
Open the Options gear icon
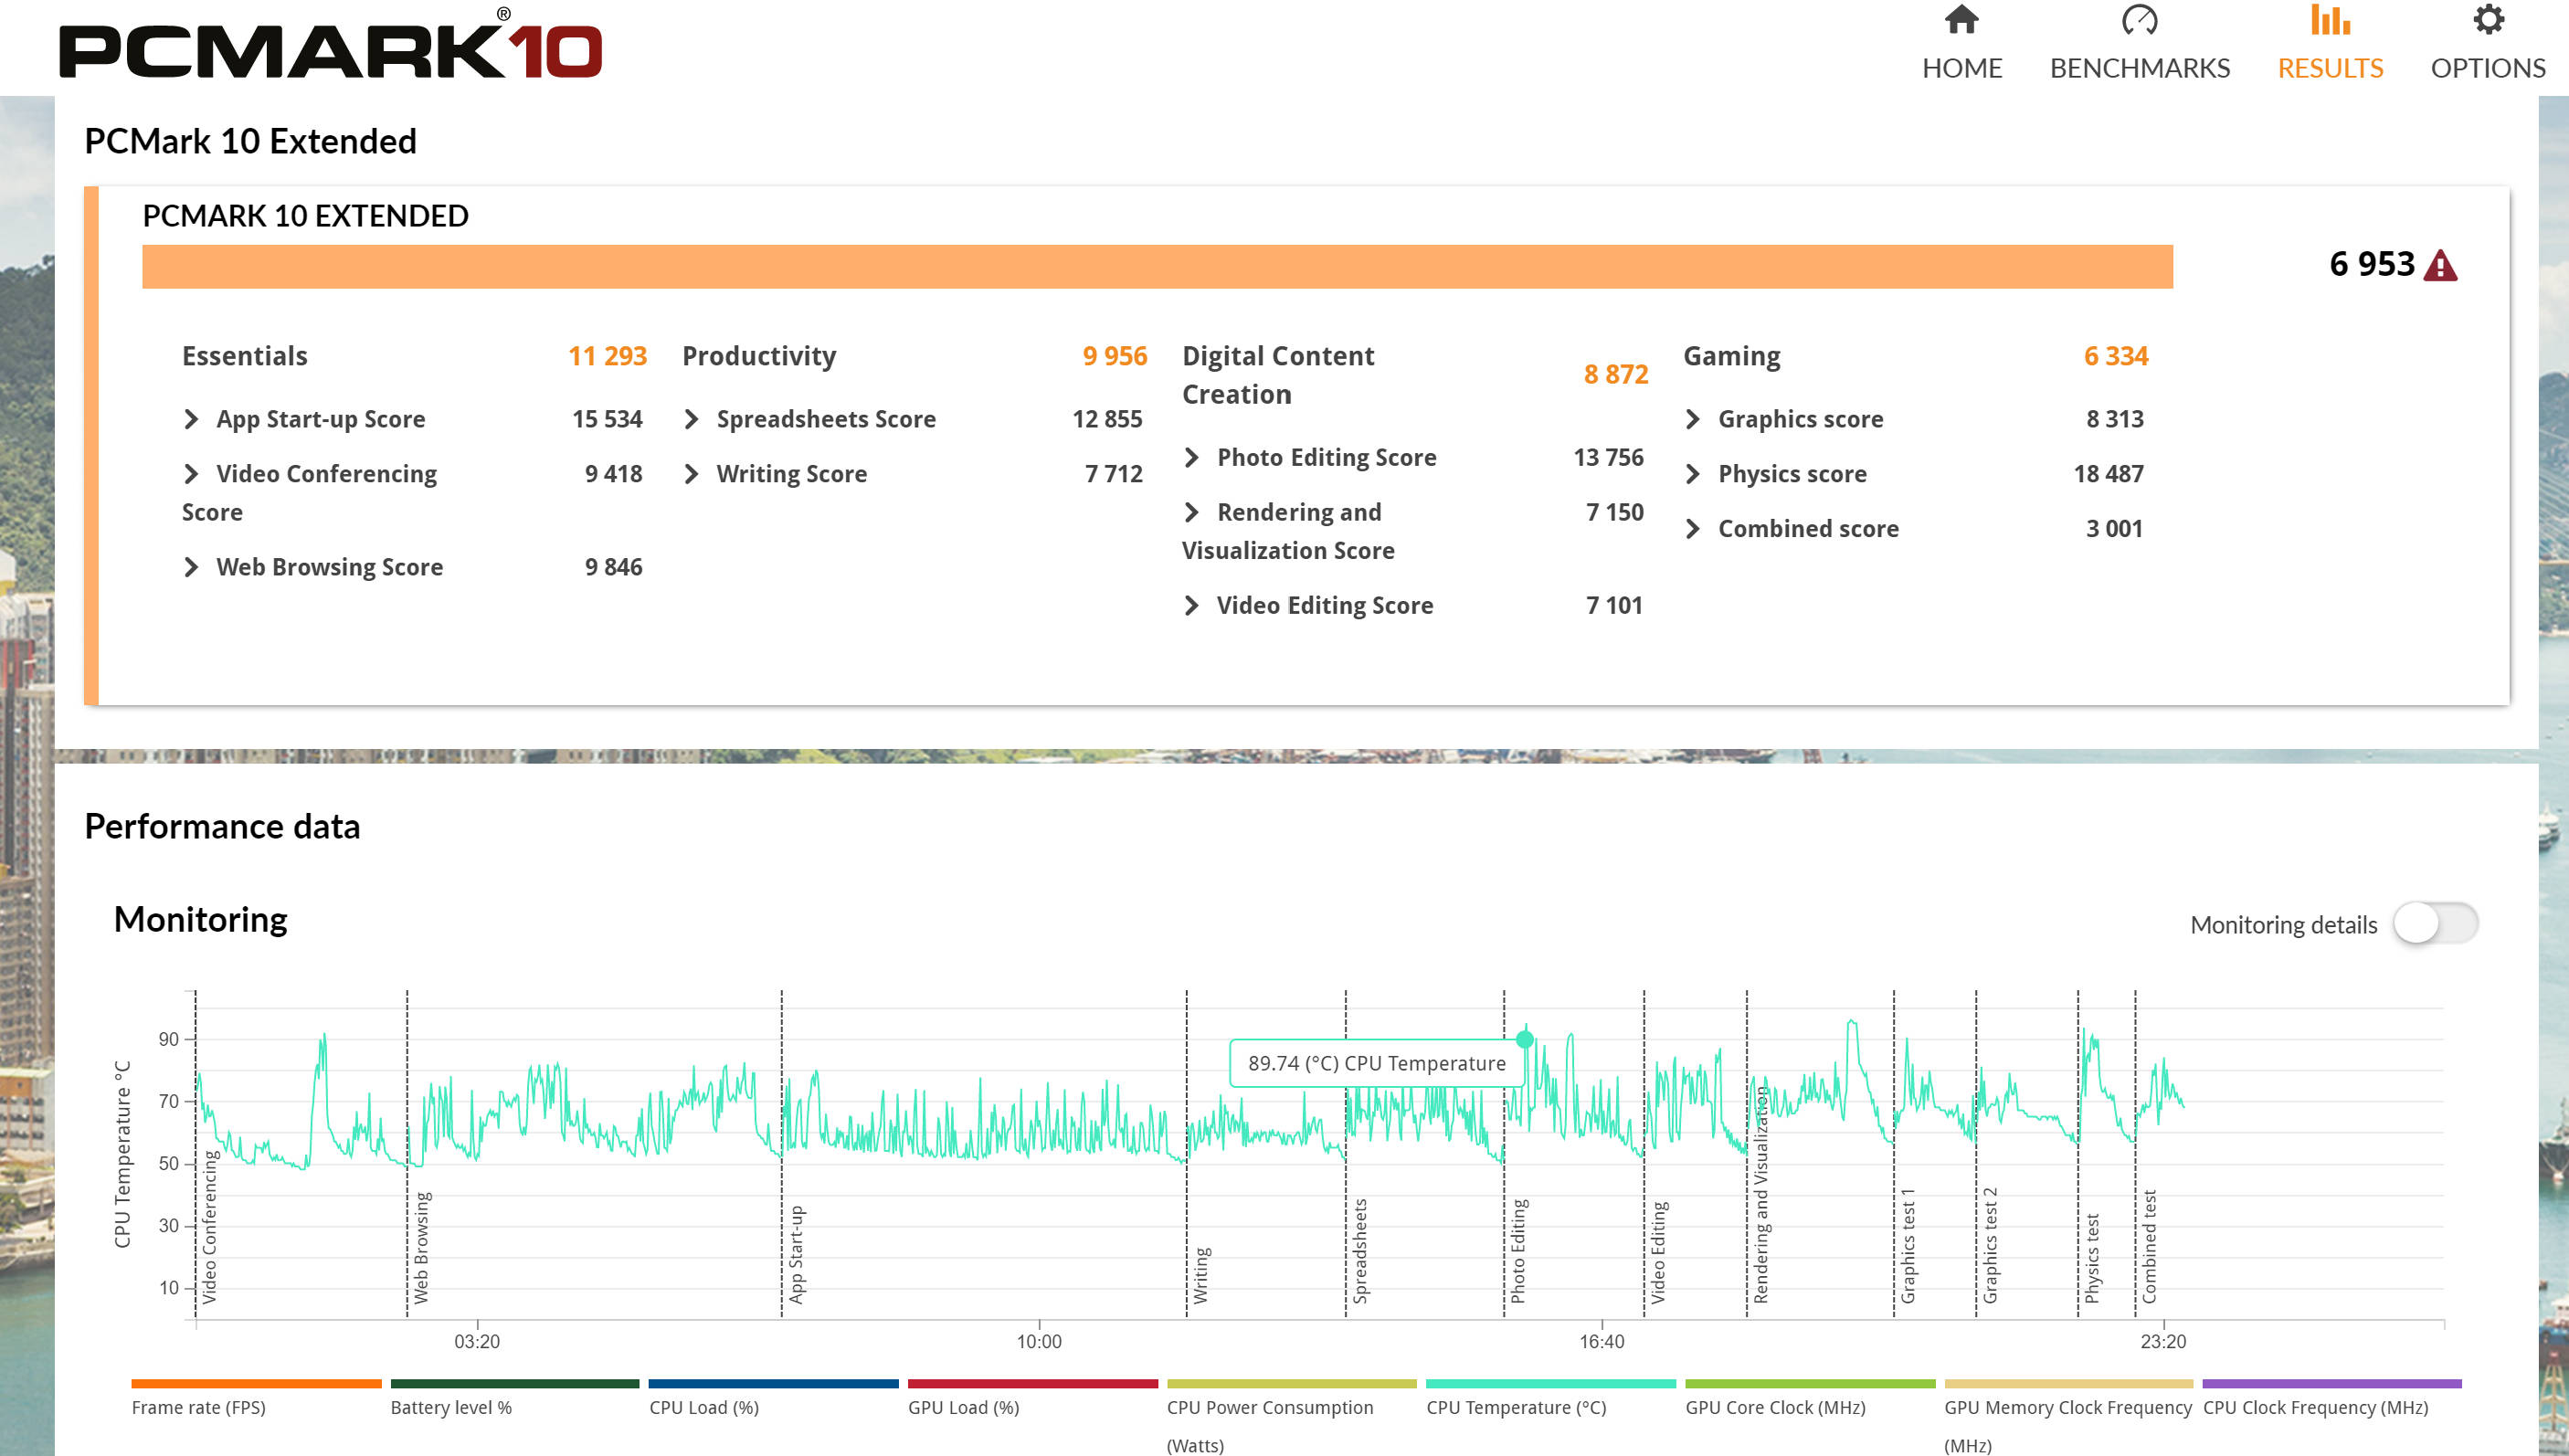[2488, 20]
